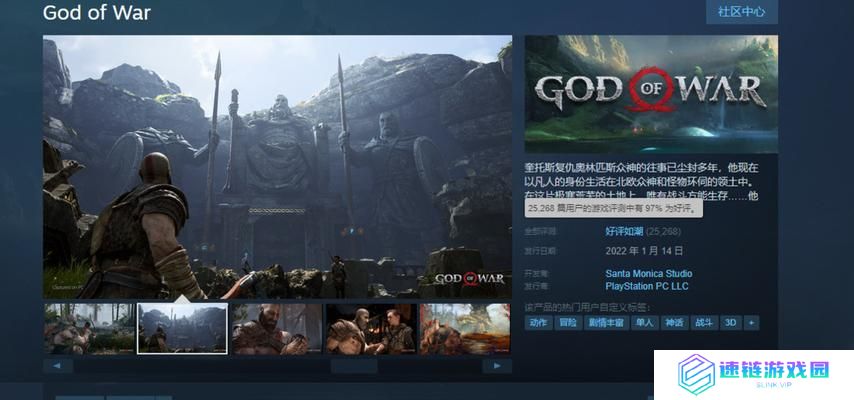
Task: Expand tags list with plus button
Action: pos(751,323)
